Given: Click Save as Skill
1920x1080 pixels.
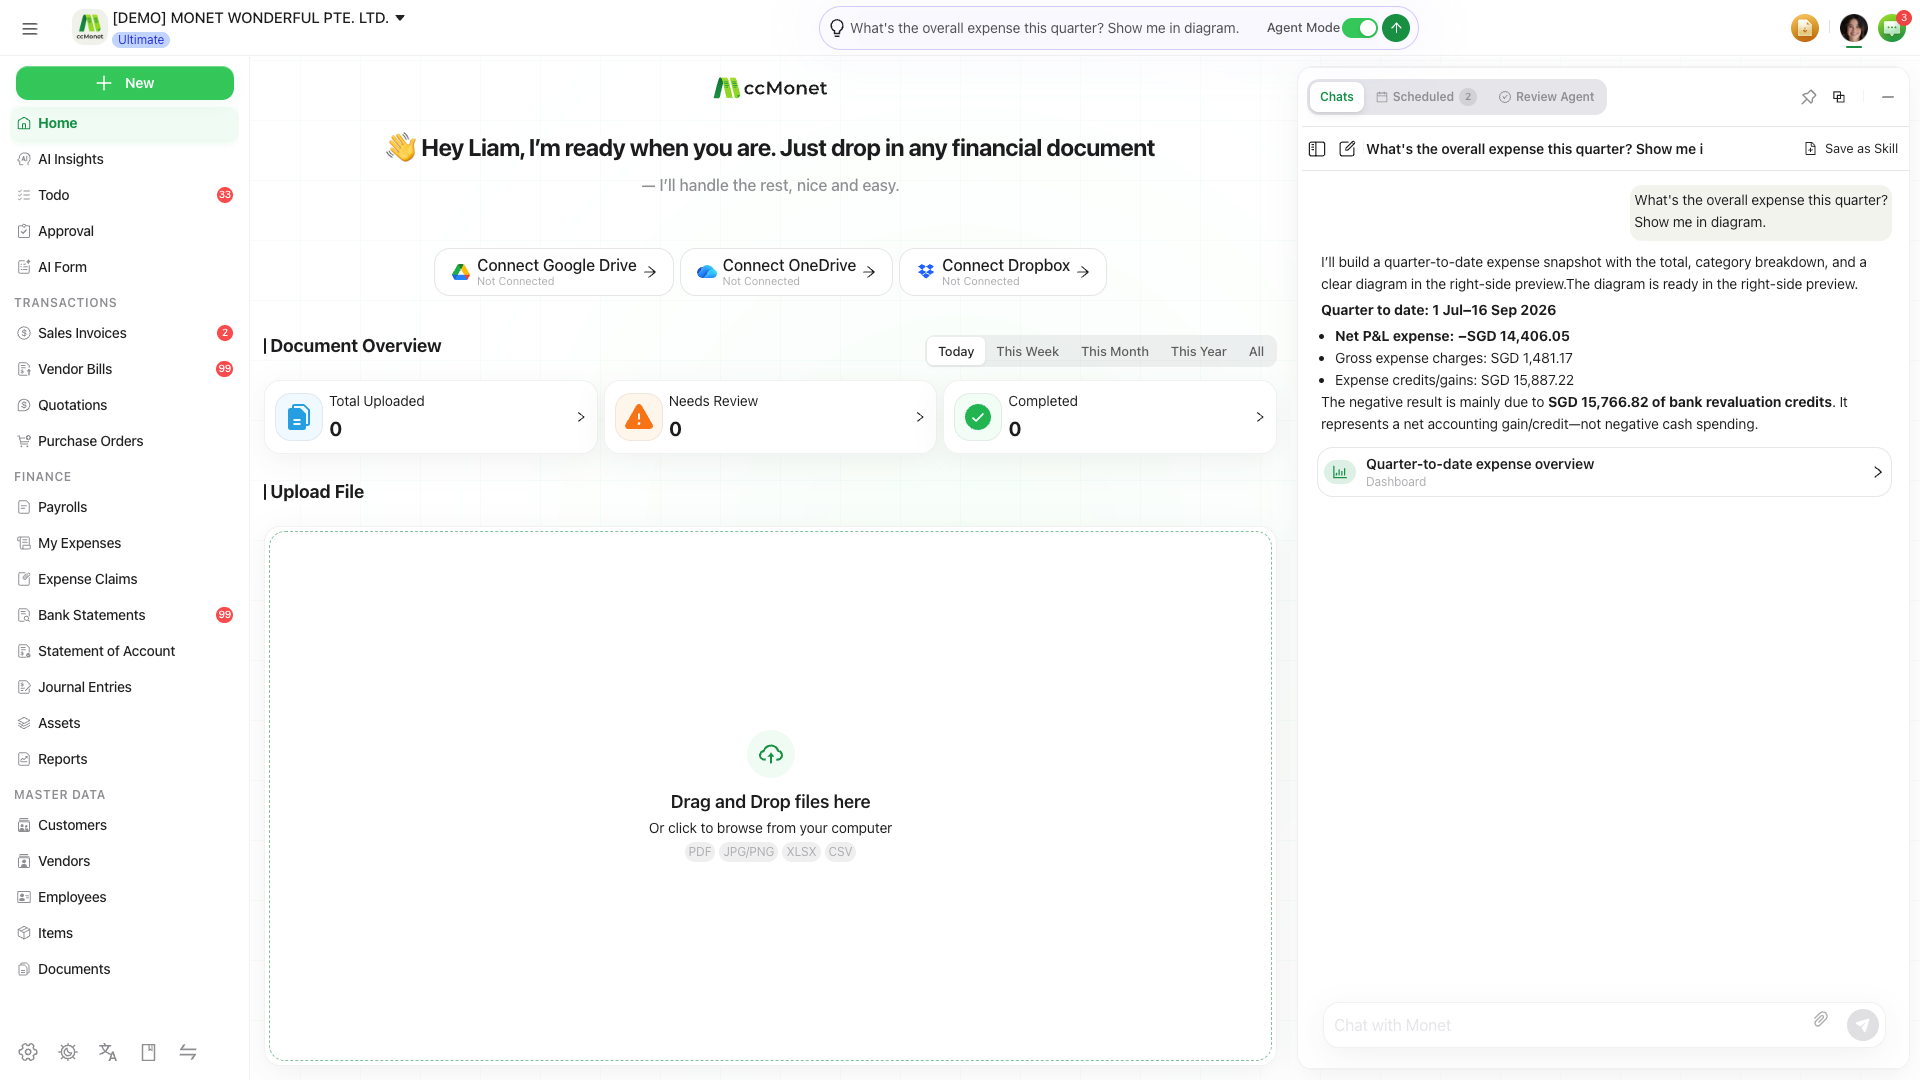Looking at the screenshot, I should click(x=1851, y=149).
